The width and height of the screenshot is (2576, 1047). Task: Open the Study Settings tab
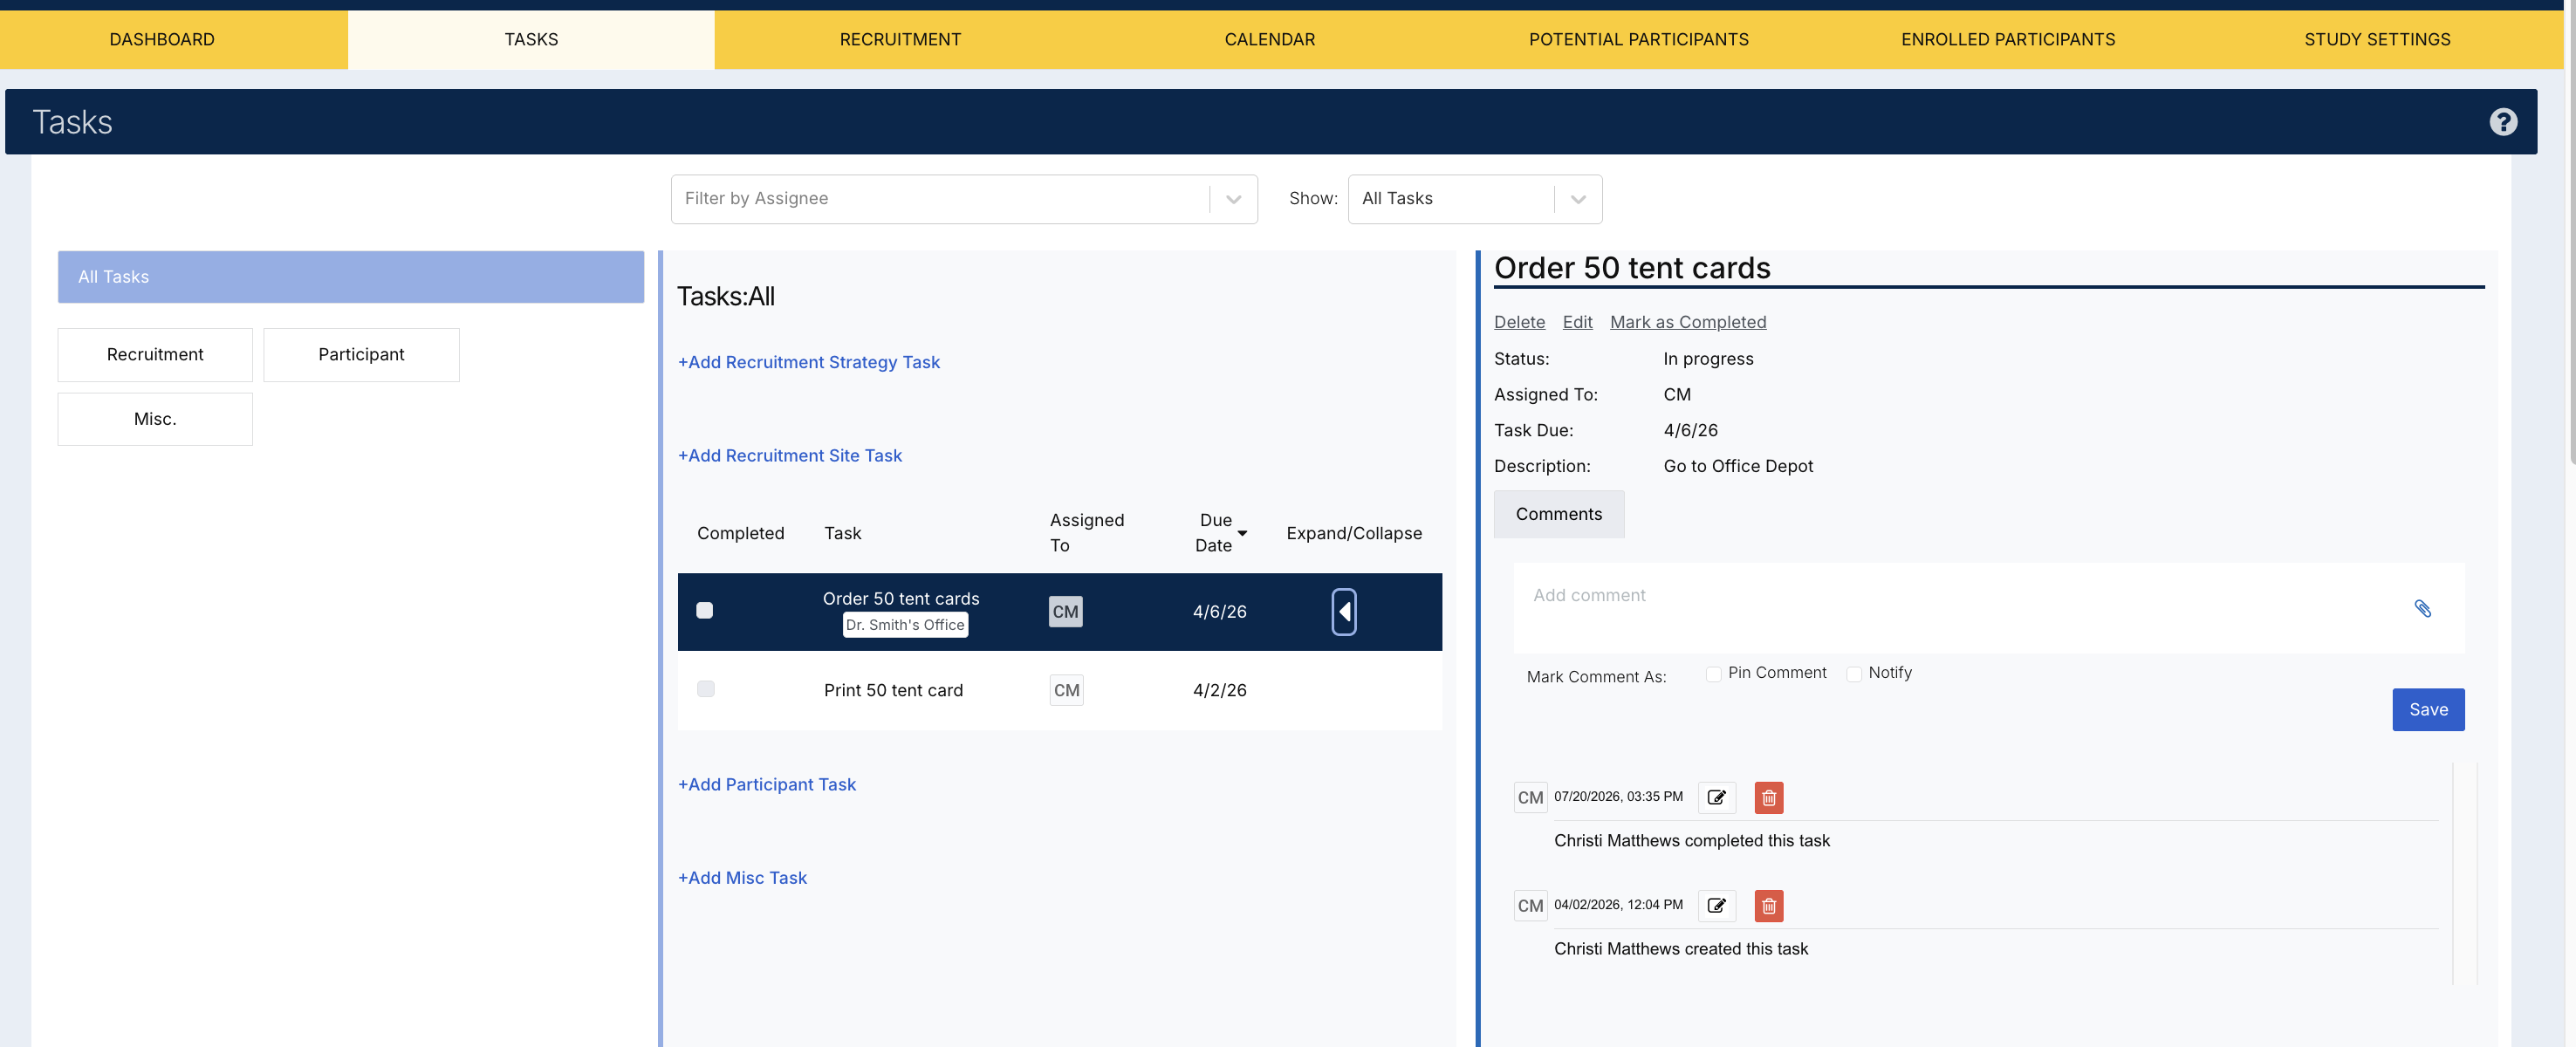point(2377,39)
